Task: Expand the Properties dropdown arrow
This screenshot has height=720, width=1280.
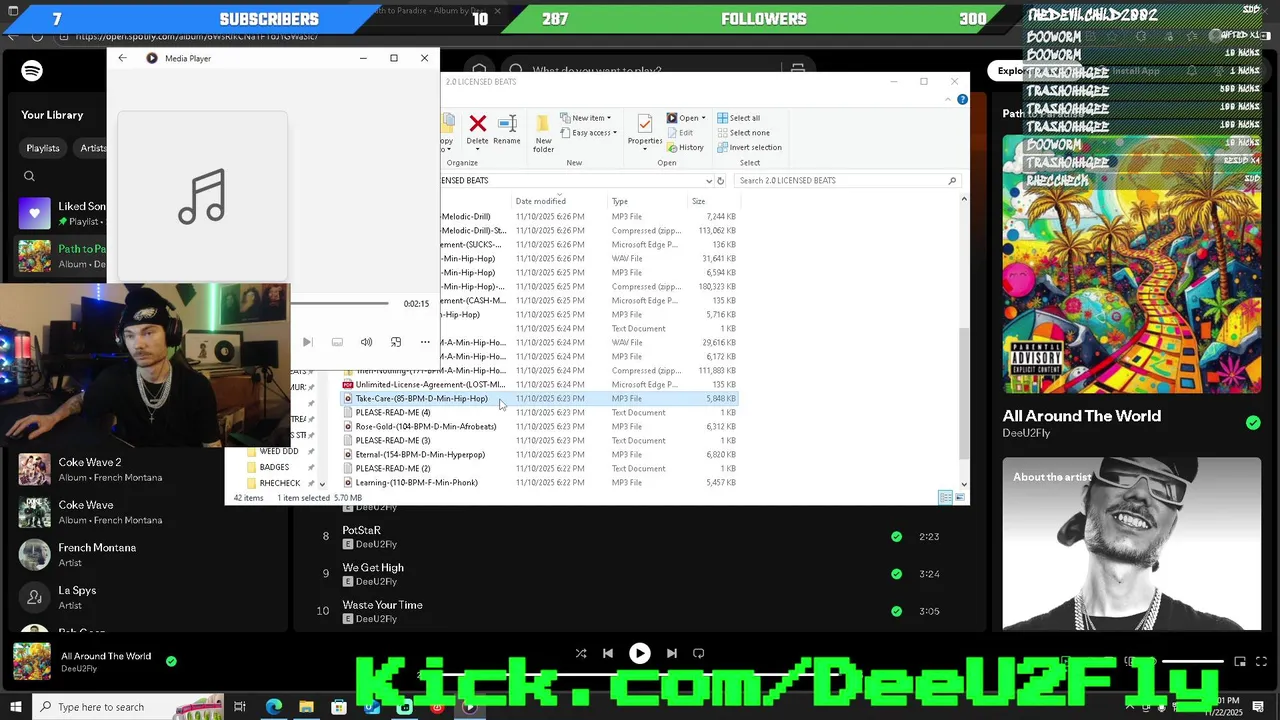Action: click(645, 149)
